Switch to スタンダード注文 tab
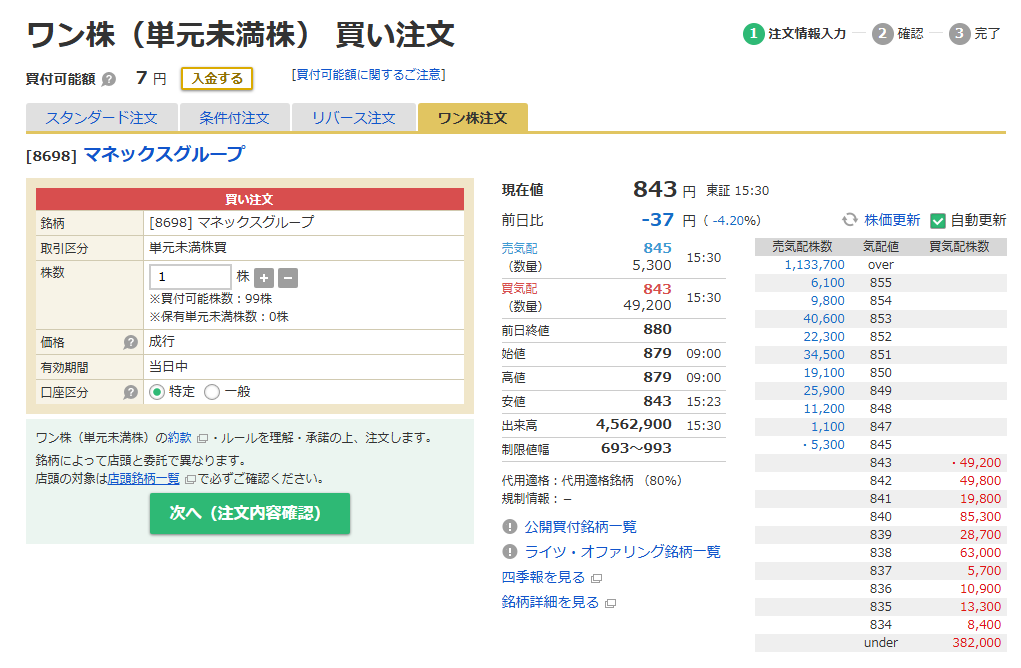1021x668 pixels. [101, 118]
